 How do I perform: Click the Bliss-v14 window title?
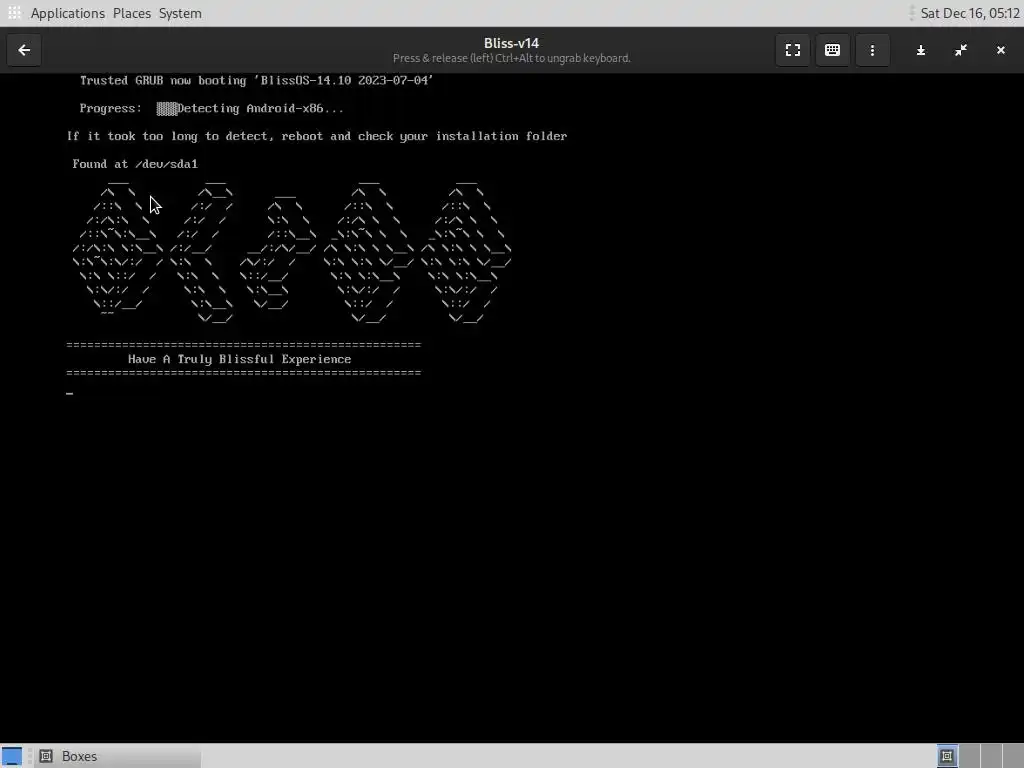click(x=511, y=43)
